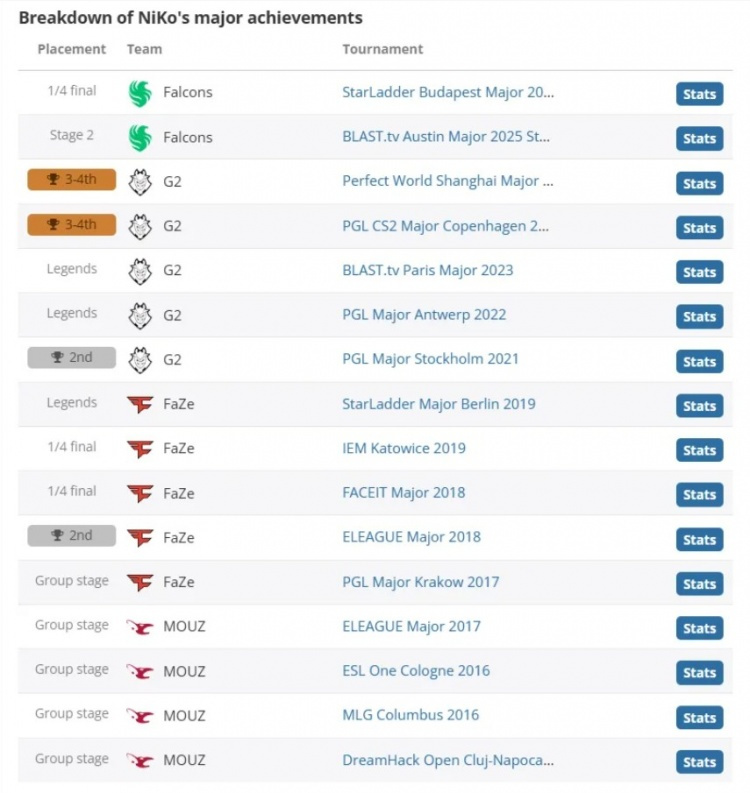Image resolution: width=750 pixels, height=793 pixels.
Task: Click the Tournament column header
Action: point(382,49)
